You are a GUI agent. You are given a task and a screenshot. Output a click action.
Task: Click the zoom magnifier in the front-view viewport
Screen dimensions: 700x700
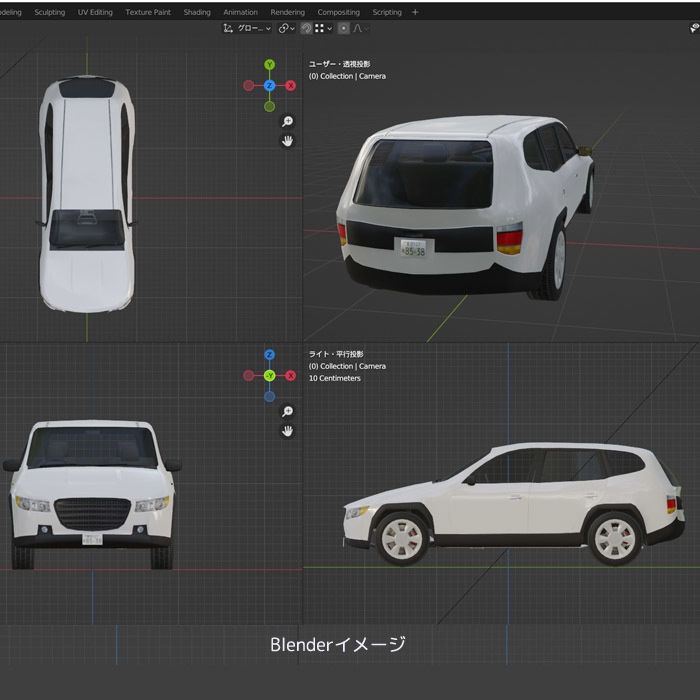288,411
